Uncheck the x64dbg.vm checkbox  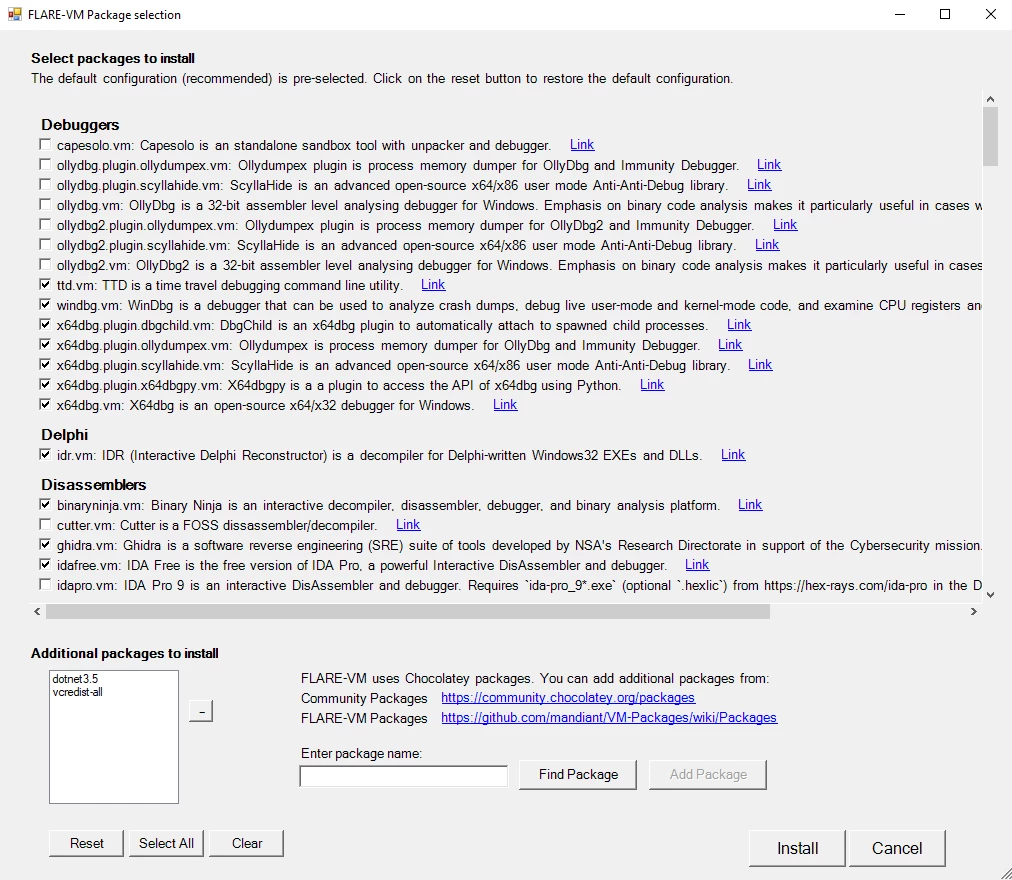point(45,405)
